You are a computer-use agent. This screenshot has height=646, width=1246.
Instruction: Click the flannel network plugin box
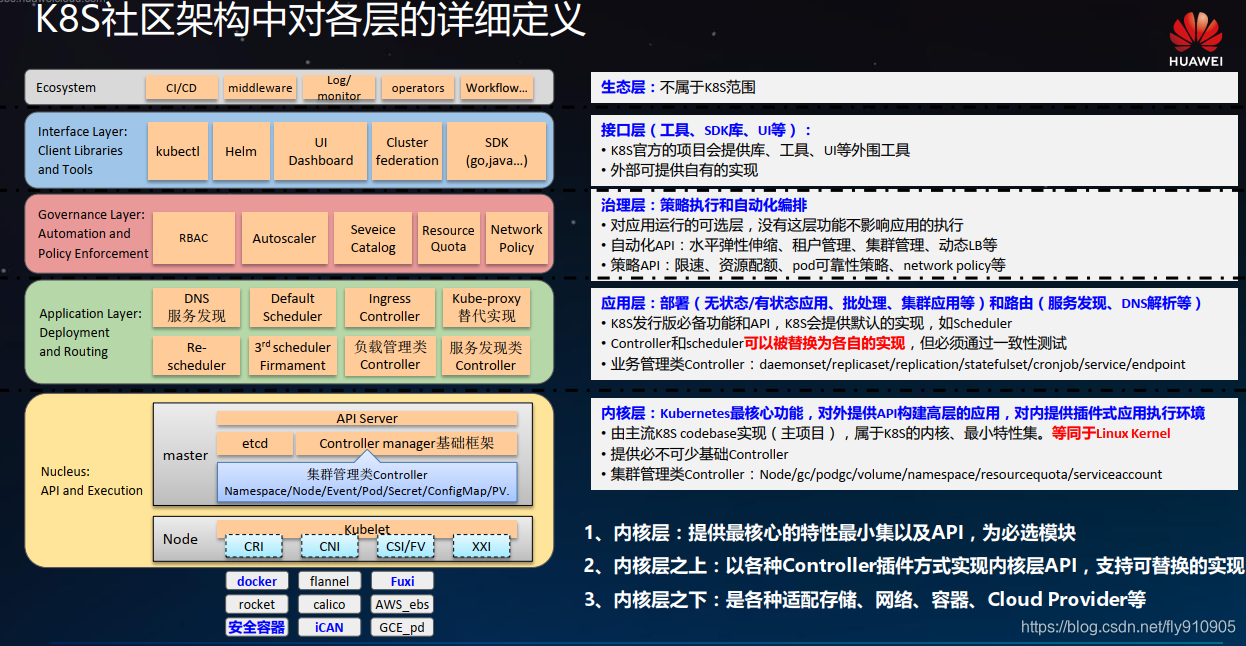pos(329,581)
